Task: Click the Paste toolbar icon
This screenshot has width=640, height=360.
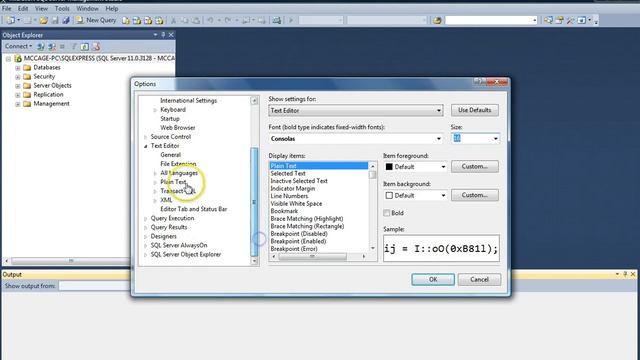Action: pos(196,20)
